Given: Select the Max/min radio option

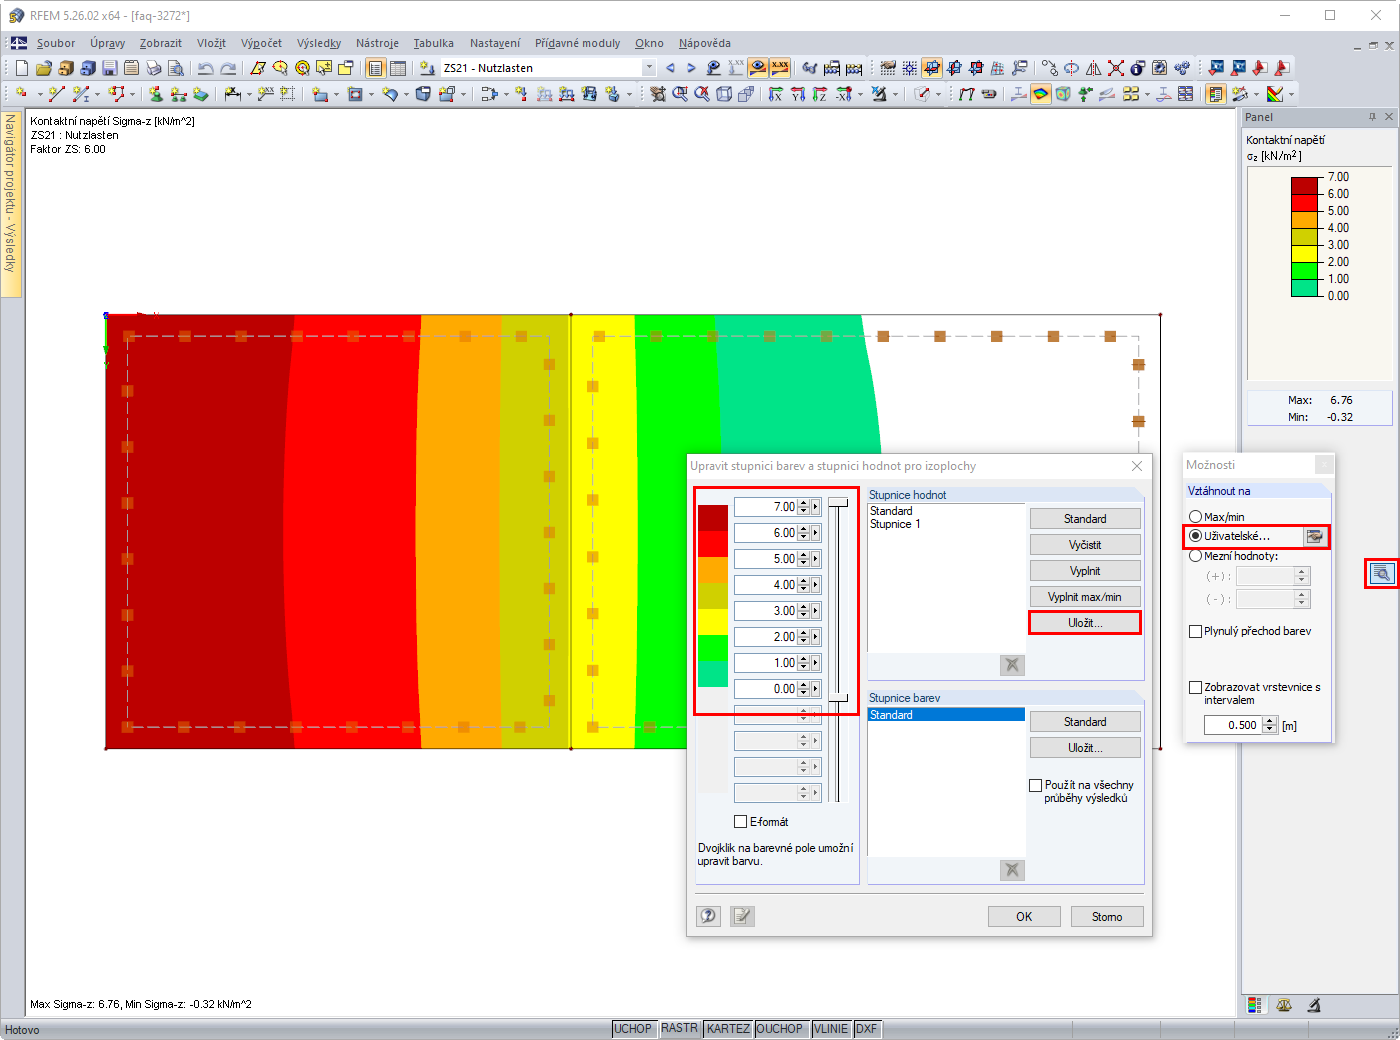Looking at the screenshot, I should [x=1195, y=517].
